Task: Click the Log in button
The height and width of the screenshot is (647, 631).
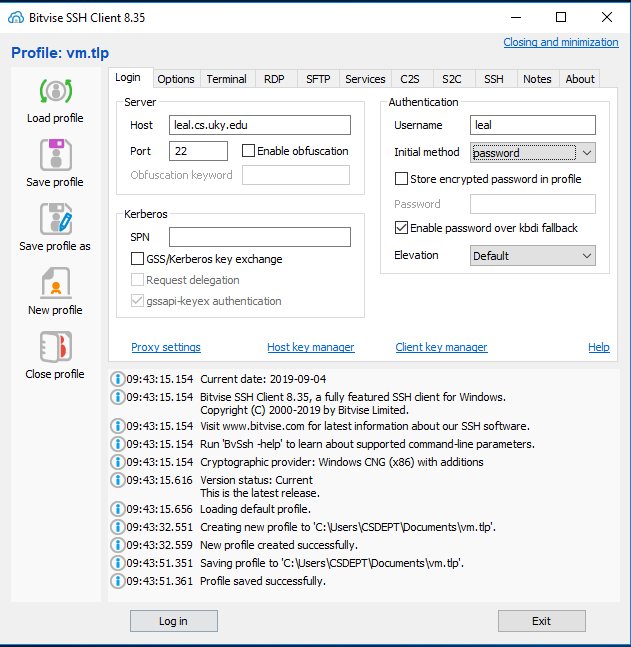Action: click(x=174, y=621)
